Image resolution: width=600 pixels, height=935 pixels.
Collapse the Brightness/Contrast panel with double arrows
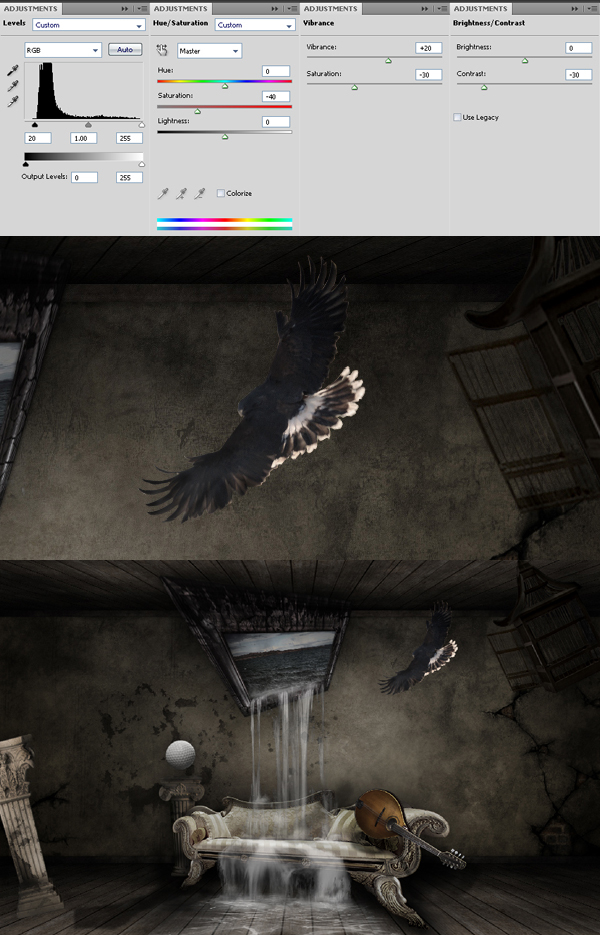pyautogui.click(x=573, y=8)
